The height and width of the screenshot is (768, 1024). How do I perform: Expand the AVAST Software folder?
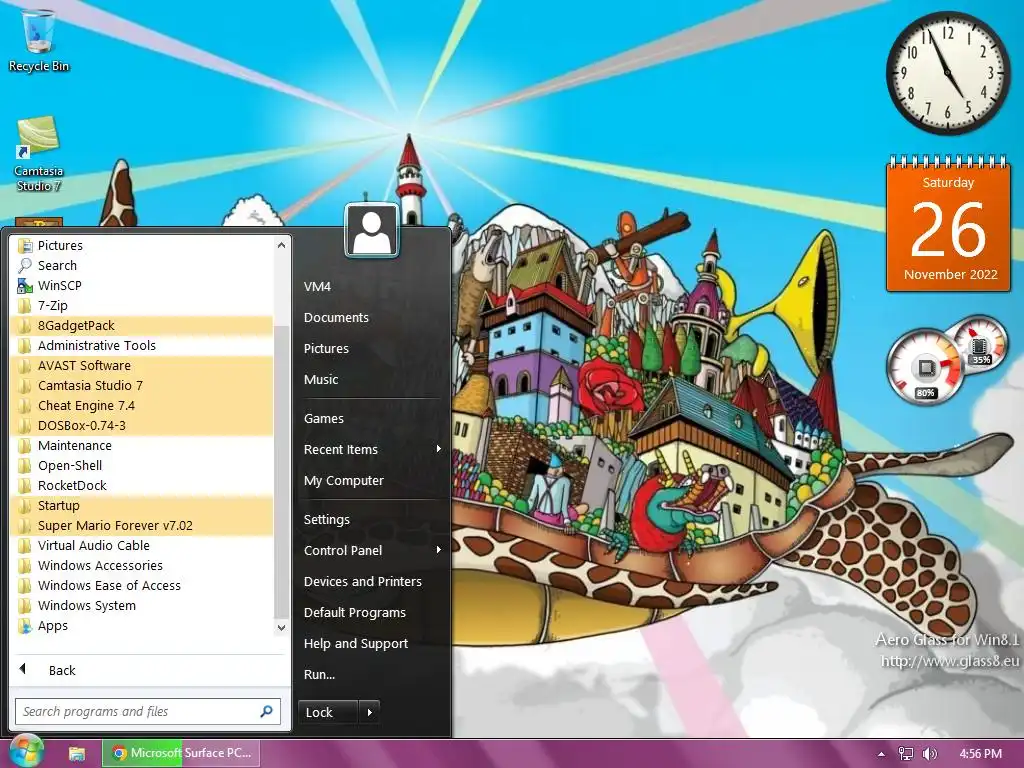pyautogui.click(x=142, y=366)
